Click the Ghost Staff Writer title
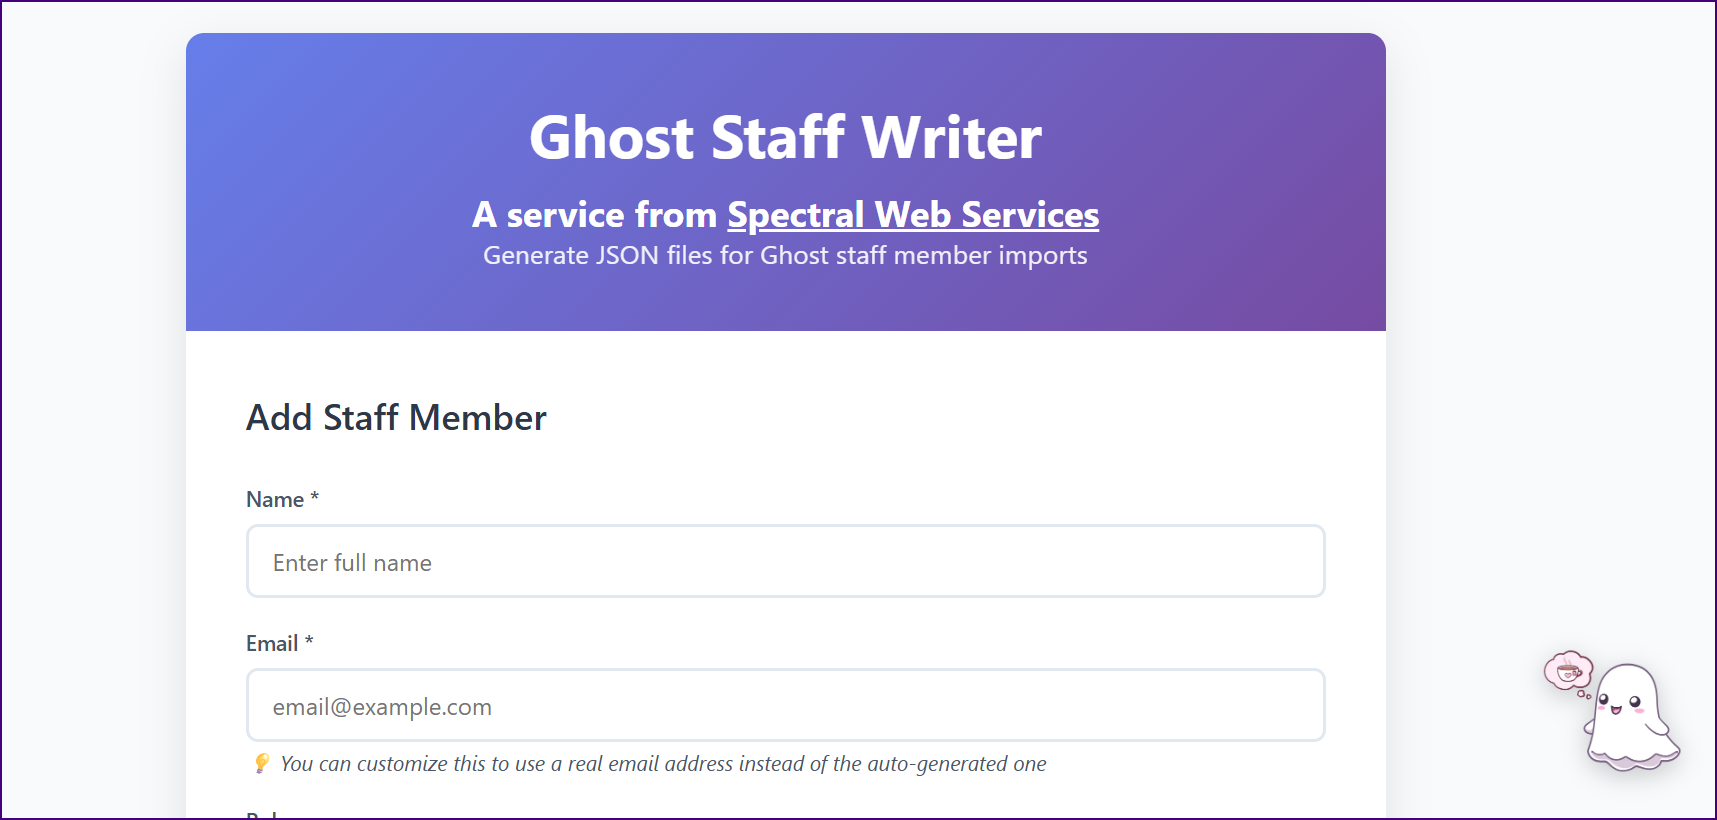The height and width of the screenshot is (820, 1717). point(785,137)
